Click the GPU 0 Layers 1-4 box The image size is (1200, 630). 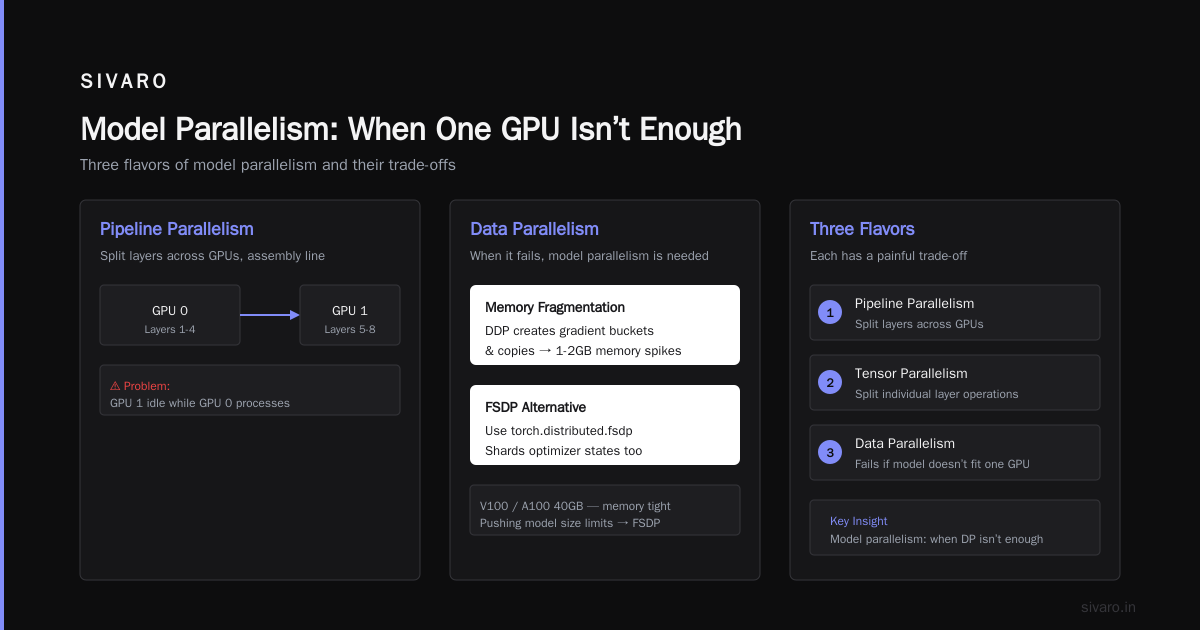170,315
